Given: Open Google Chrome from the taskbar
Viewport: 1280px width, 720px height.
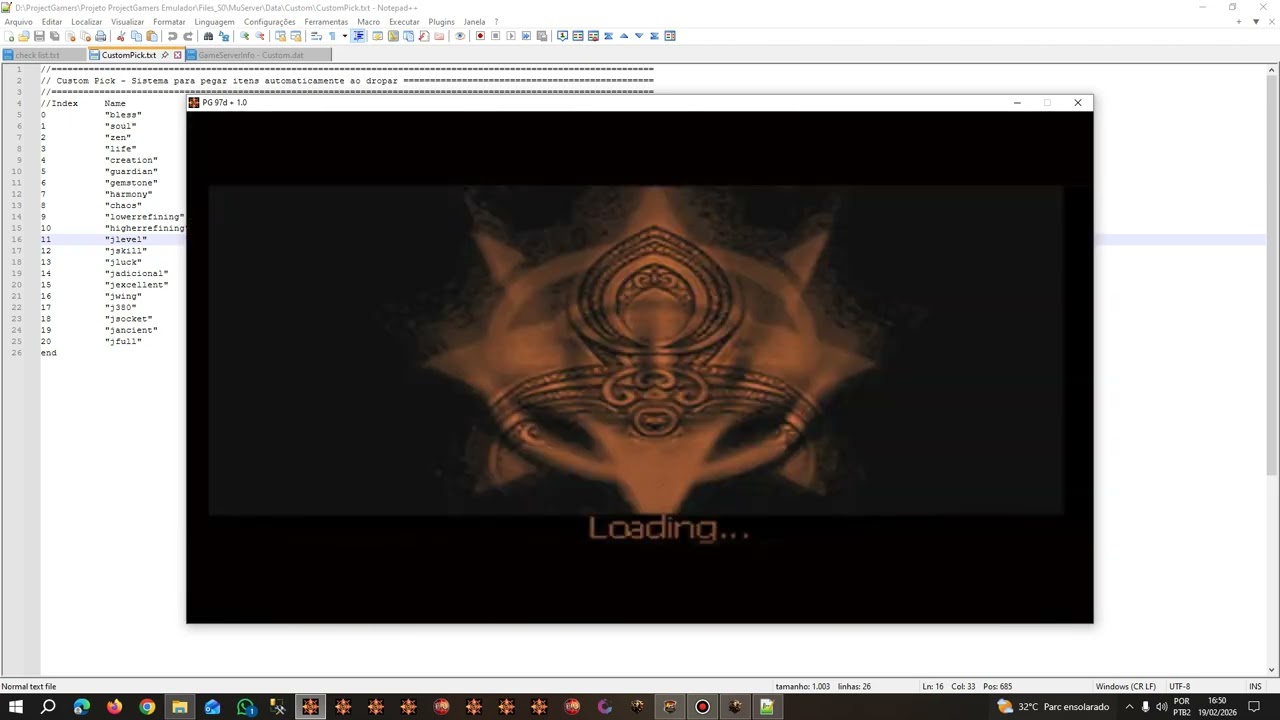Looking at the screenshot, I should 147,707.
